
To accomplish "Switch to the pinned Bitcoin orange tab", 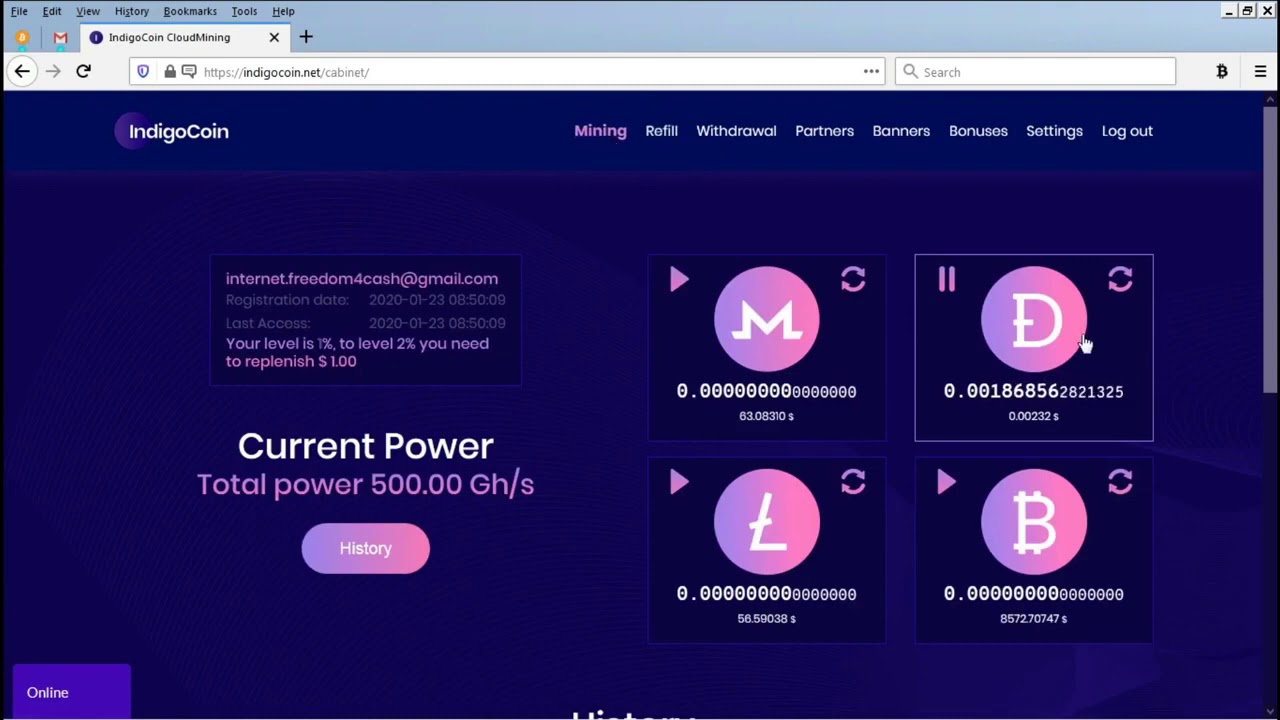I will click(22, 37).
